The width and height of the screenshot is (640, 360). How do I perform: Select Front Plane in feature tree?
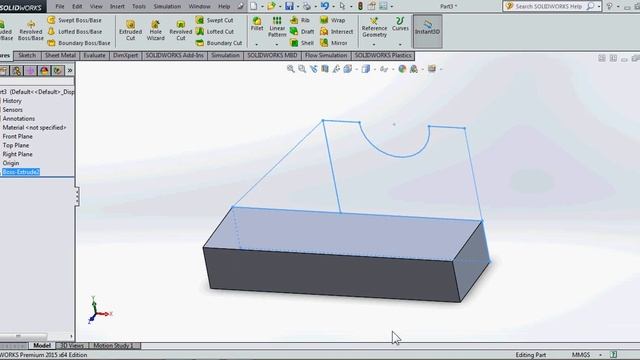pos(18,136)
